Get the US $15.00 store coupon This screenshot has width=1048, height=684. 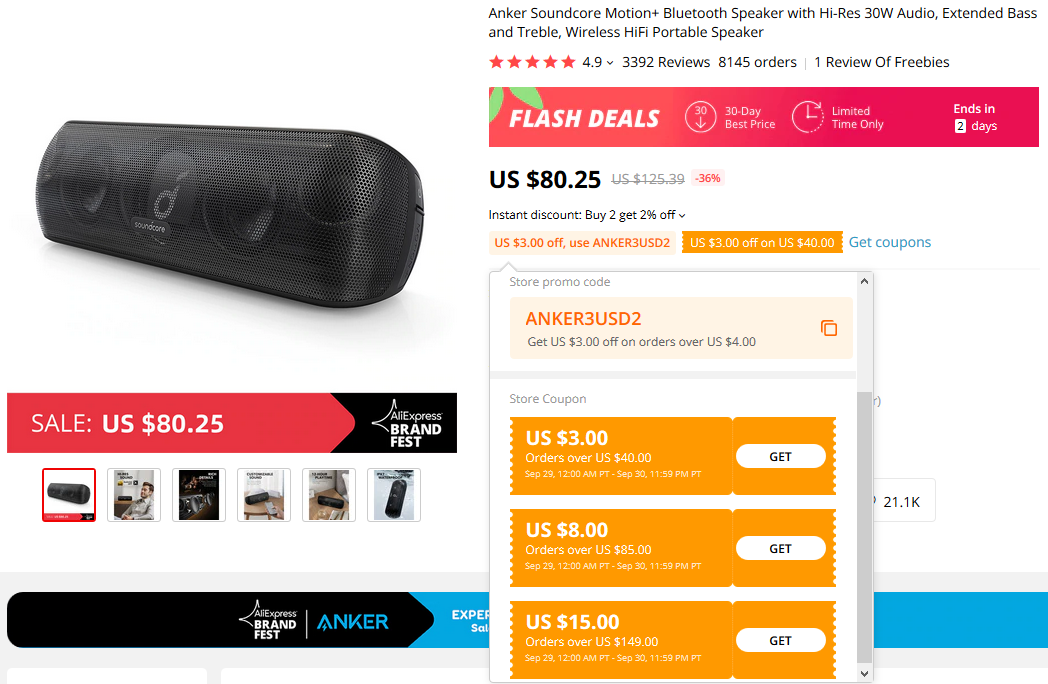point(781,641)
